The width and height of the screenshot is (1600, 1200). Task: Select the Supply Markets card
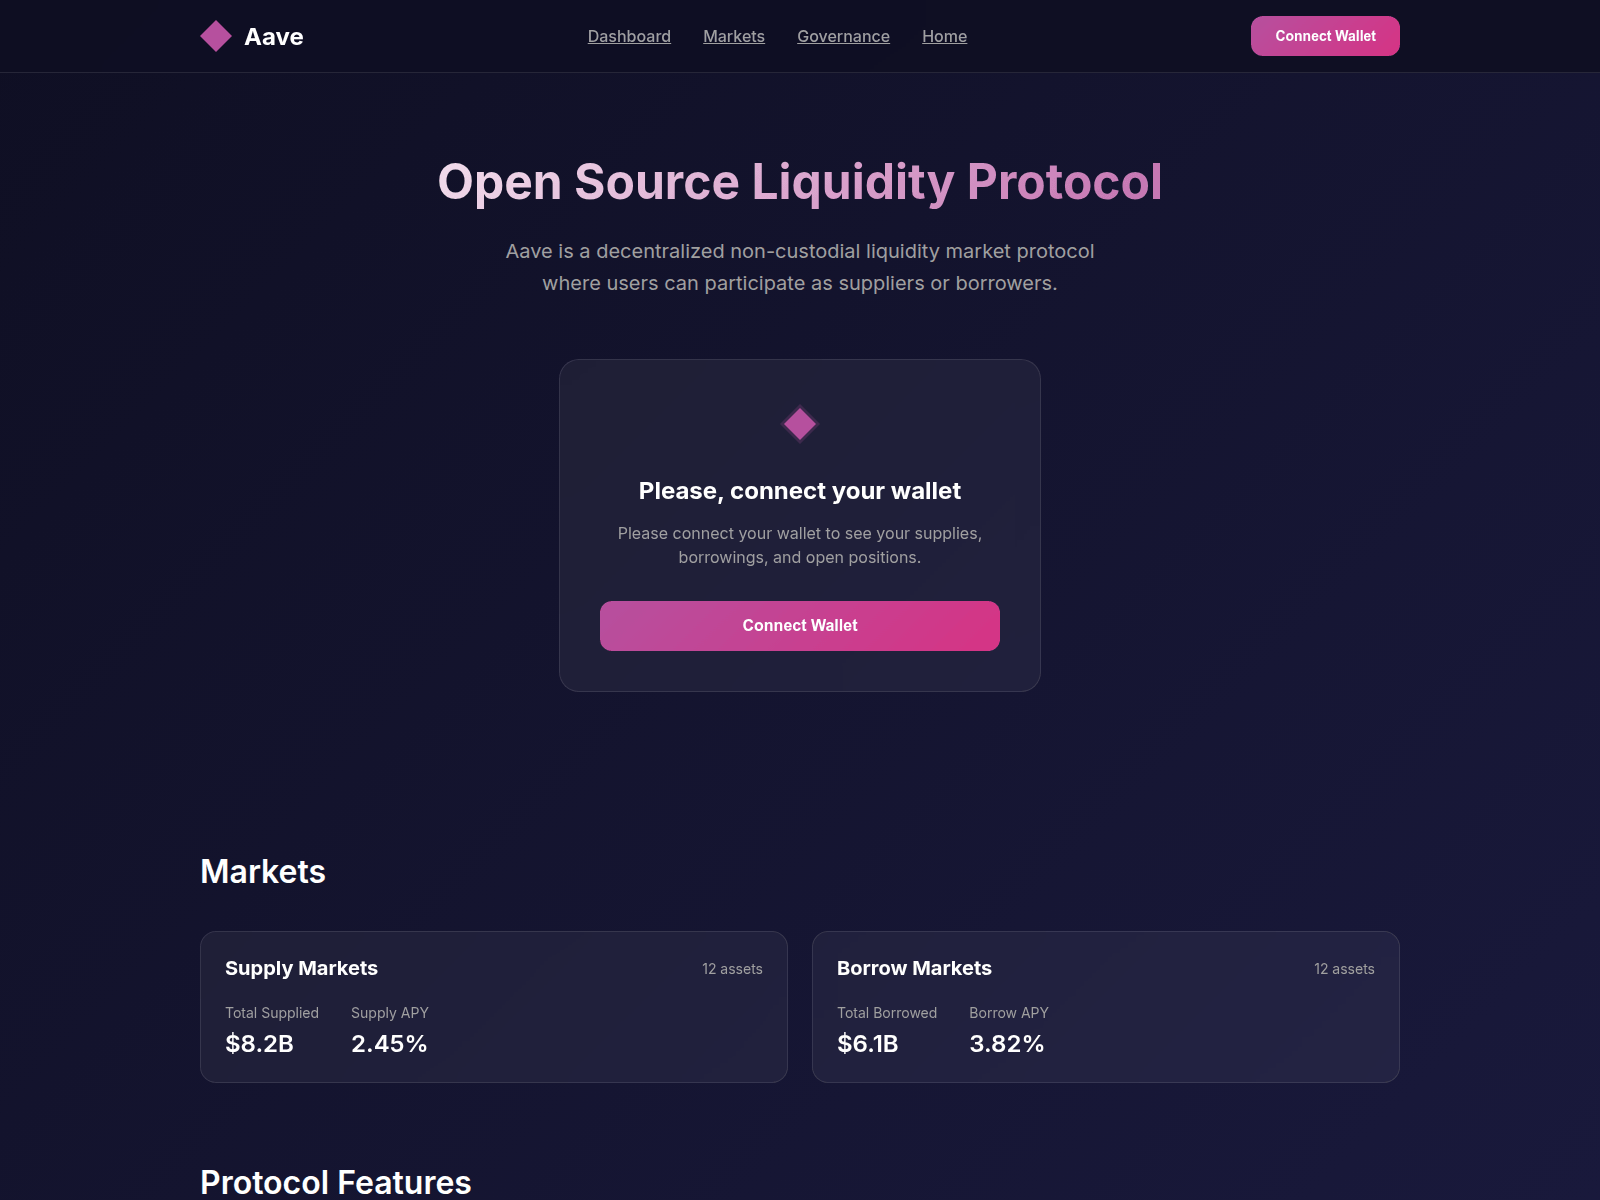494,1006
